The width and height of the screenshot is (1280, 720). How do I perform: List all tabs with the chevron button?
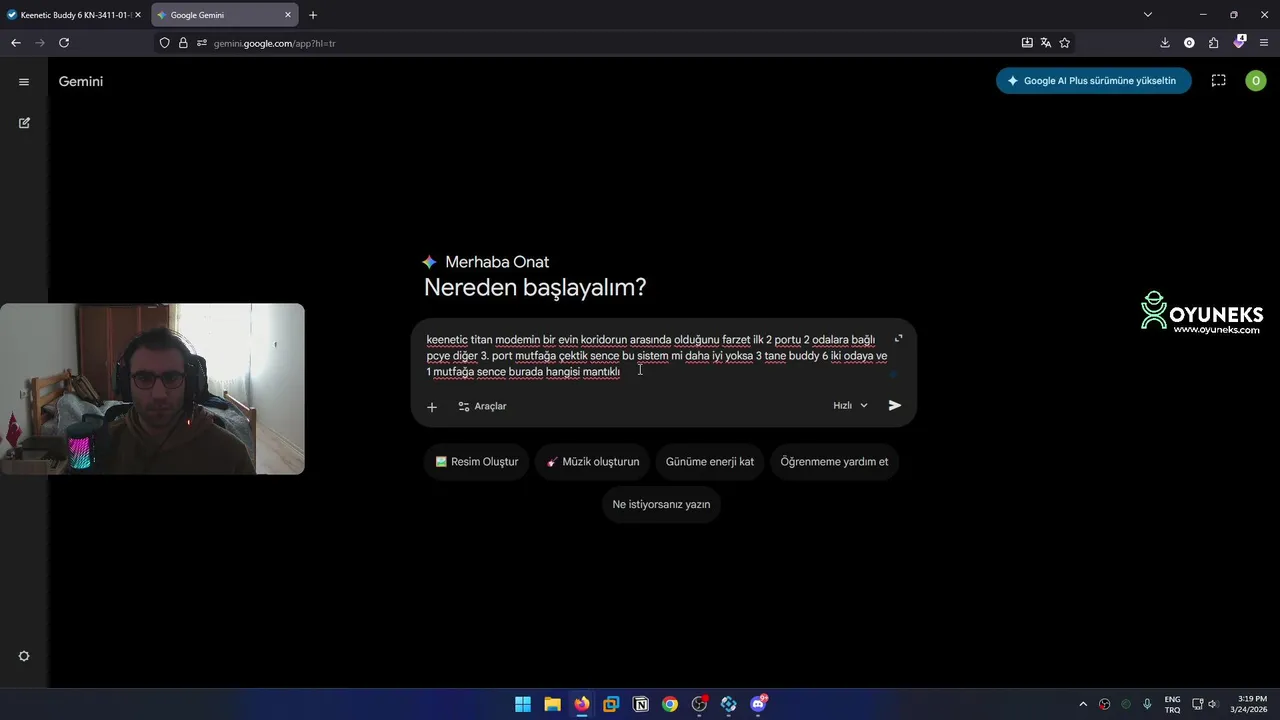tap(1148, 15)
